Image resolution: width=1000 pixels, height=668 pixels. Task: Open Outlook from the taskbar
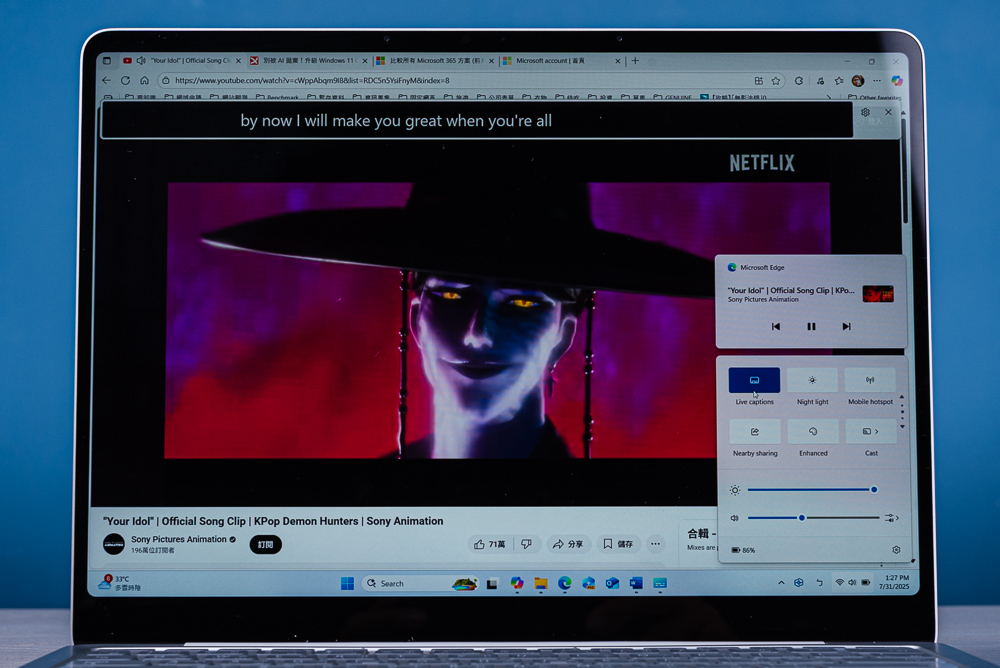click(x=612, y=584)
